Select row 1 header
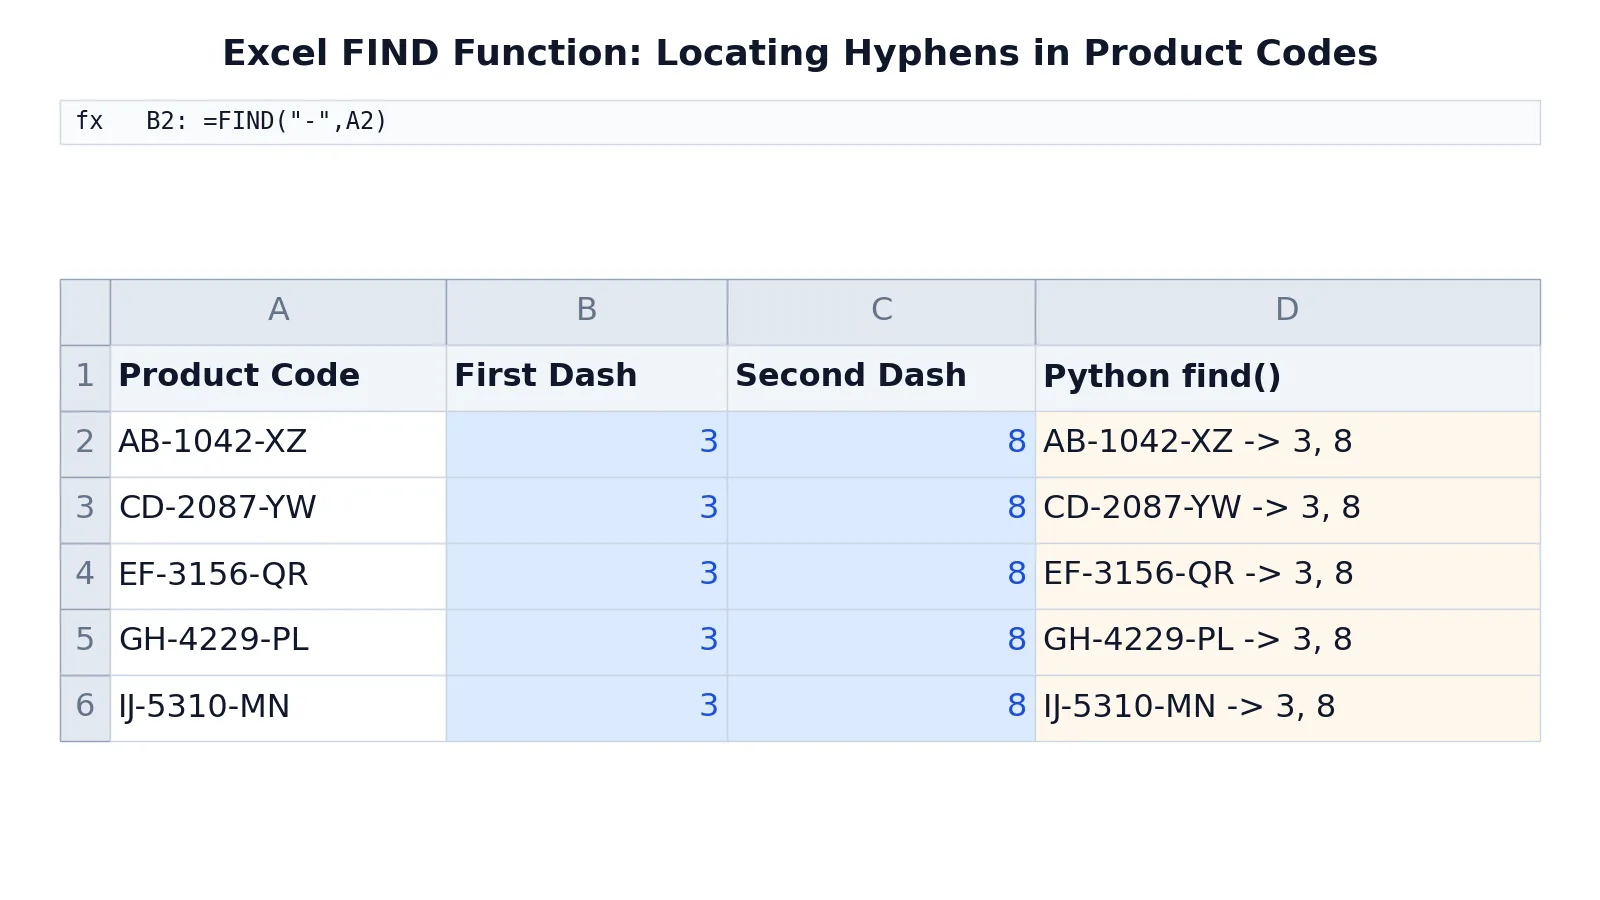Viewport: 1600px width, 900px height. click(x=85, y=378)
